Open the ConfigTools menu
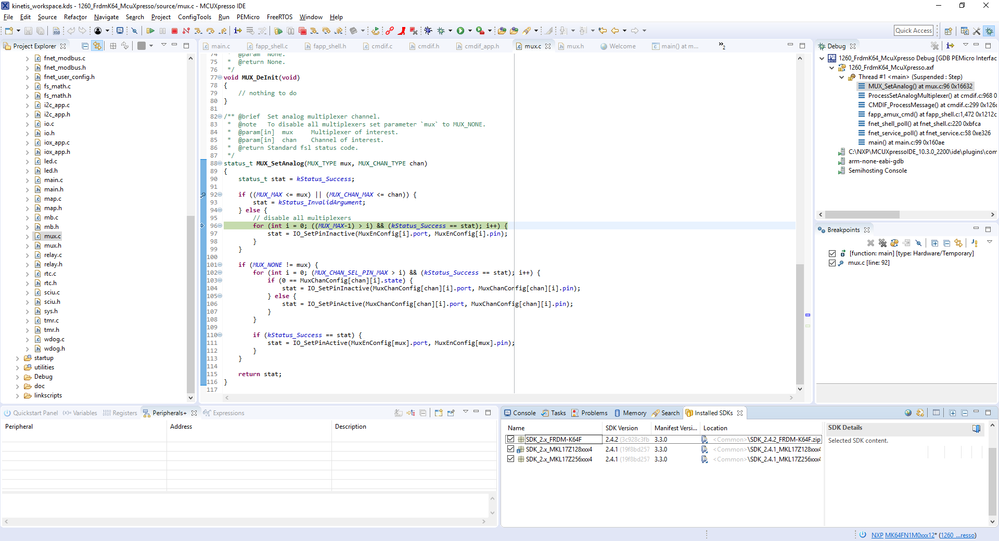 point(194,17)
